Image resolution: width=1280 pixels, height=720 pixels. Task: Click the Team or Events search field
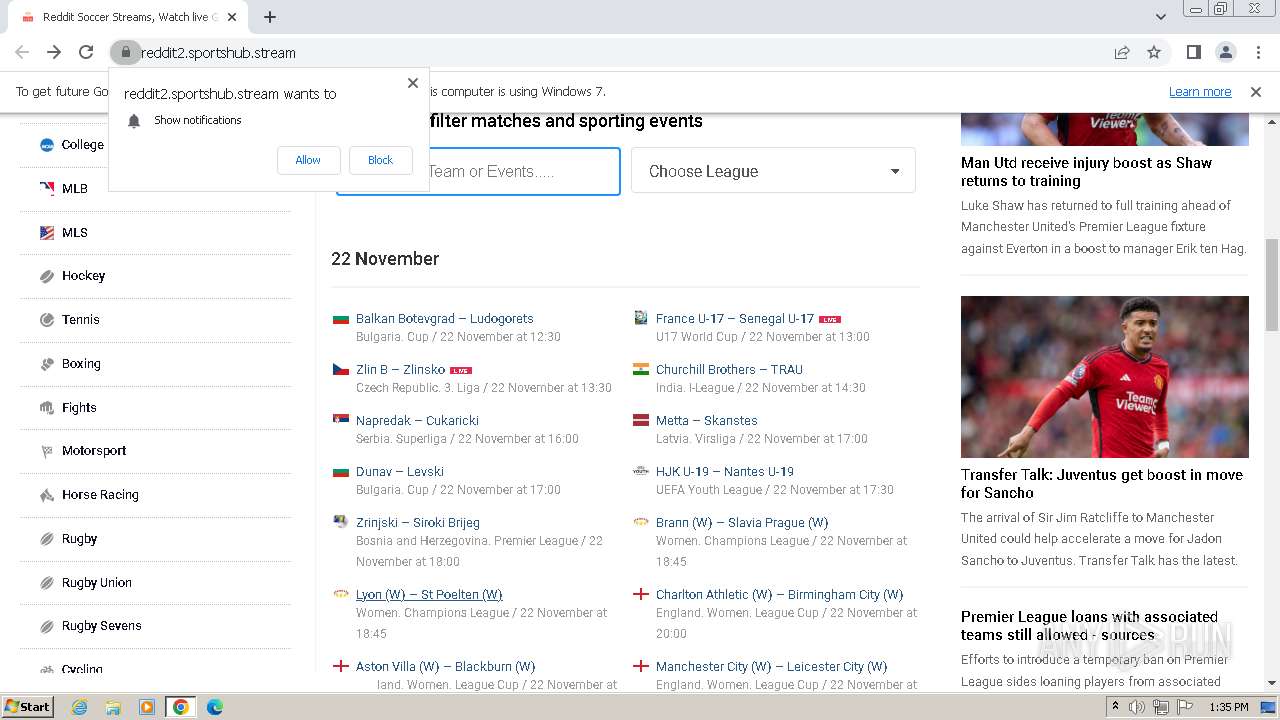pyautogui.click(x=478, y=171)
